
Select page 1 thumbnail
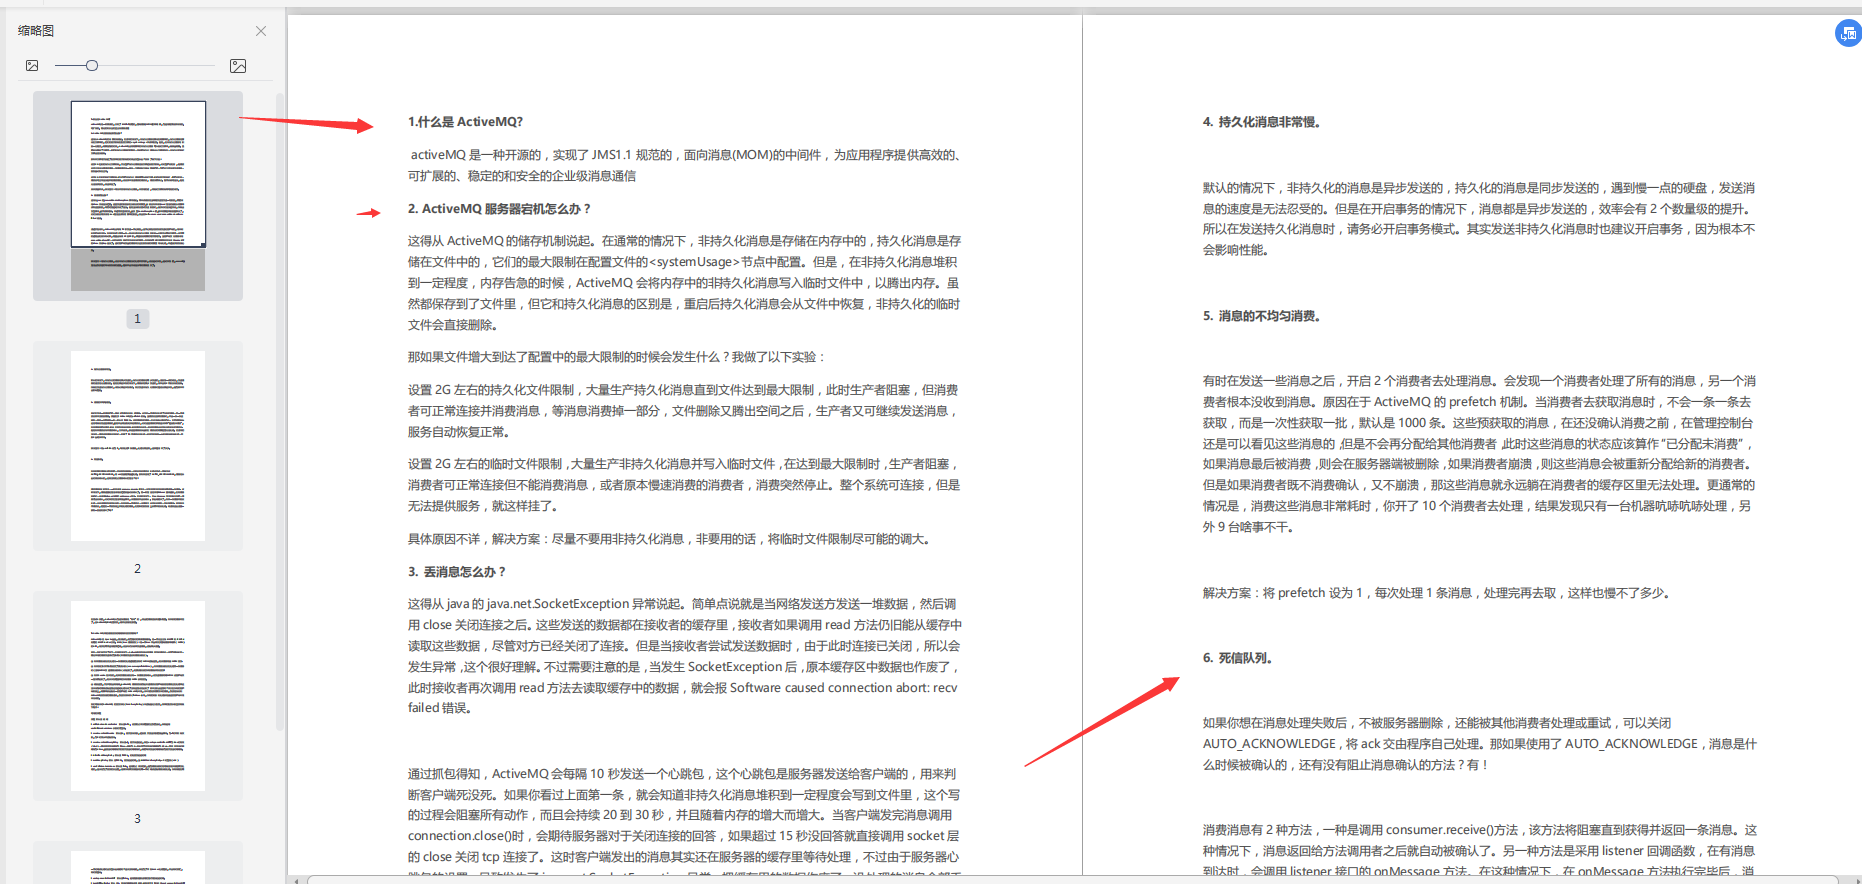[x=138, y=196]
